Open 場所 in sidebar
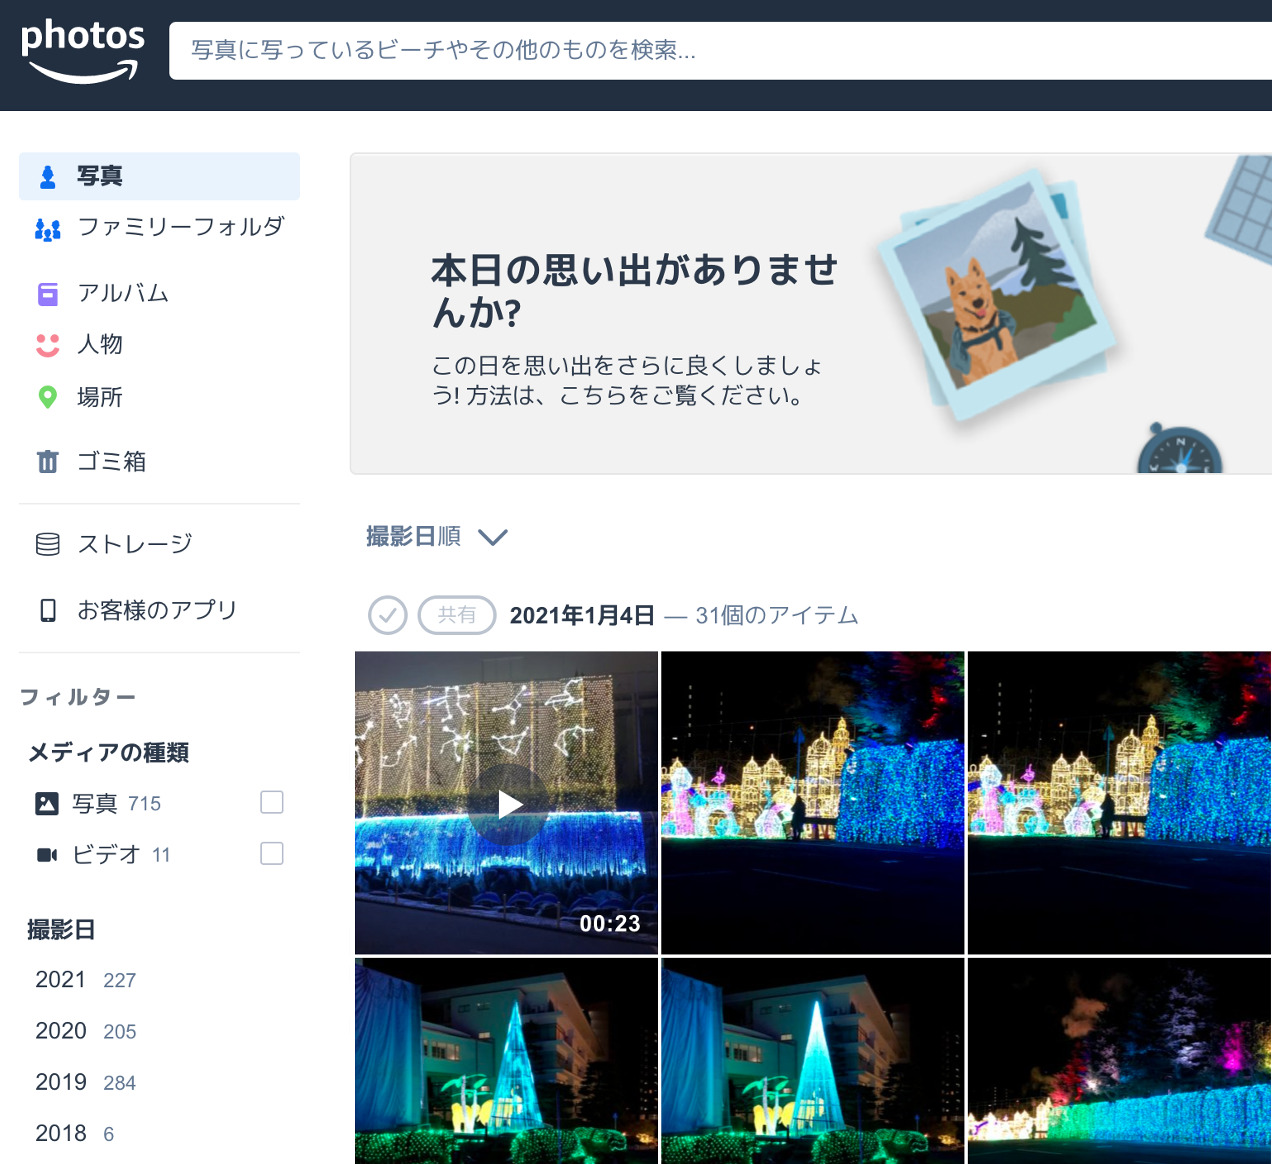Image resolution: width=1272 pixels, height=1164 pixels. 159,397
